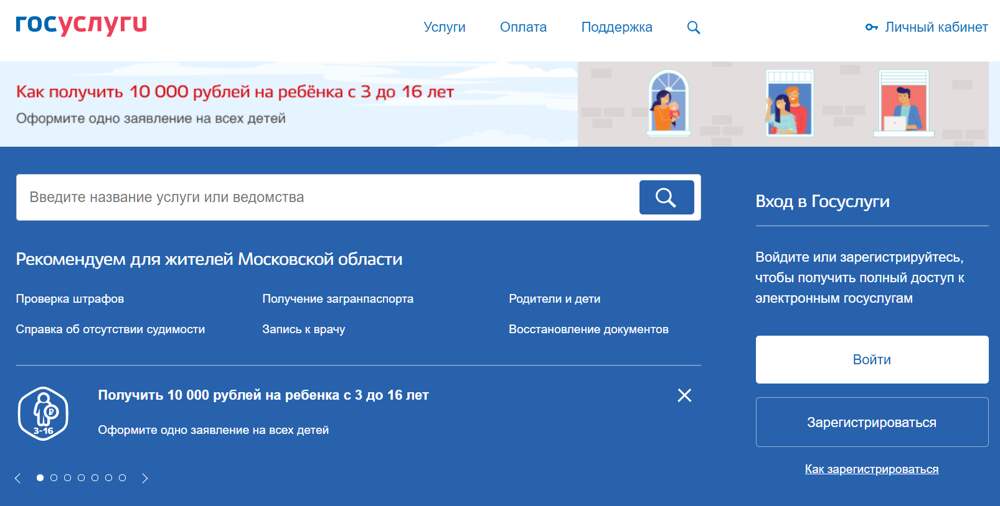Open the Оплата menu
This screenshot has height=506, width=1000.
[x=523, y=27]
